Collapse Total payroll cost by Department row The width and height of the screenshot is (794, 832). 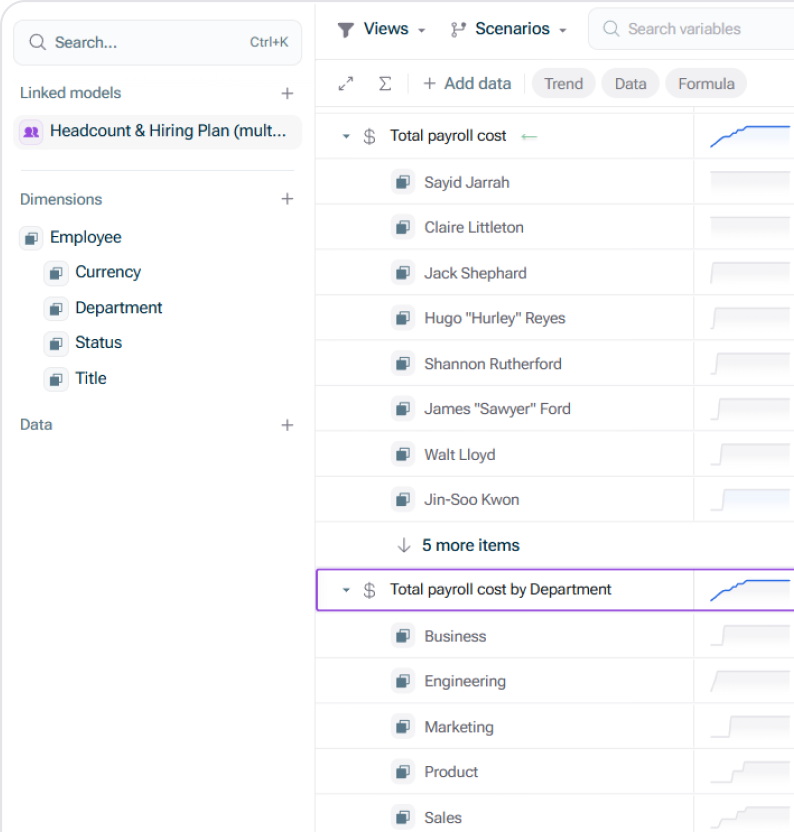pos(346,590)
